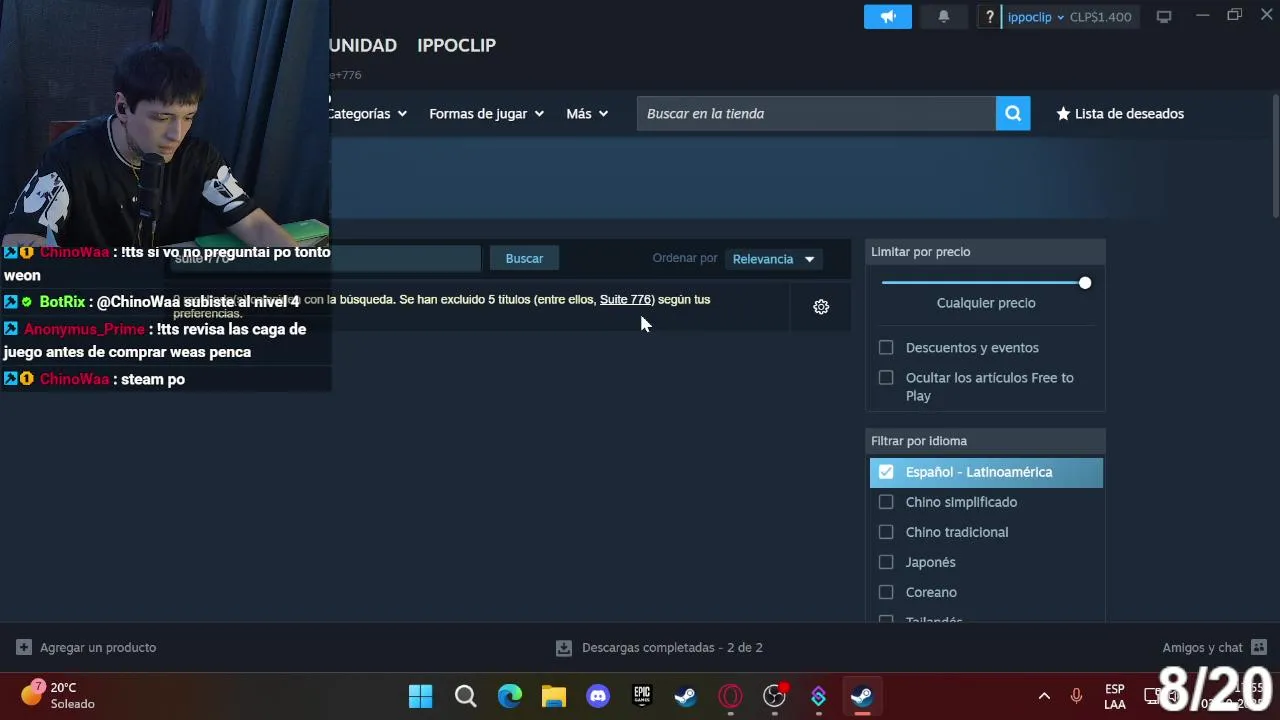The image size is (1280, 720).
Task: Open Lista de deseados wishlist
Action: [x=1120, y=114]
